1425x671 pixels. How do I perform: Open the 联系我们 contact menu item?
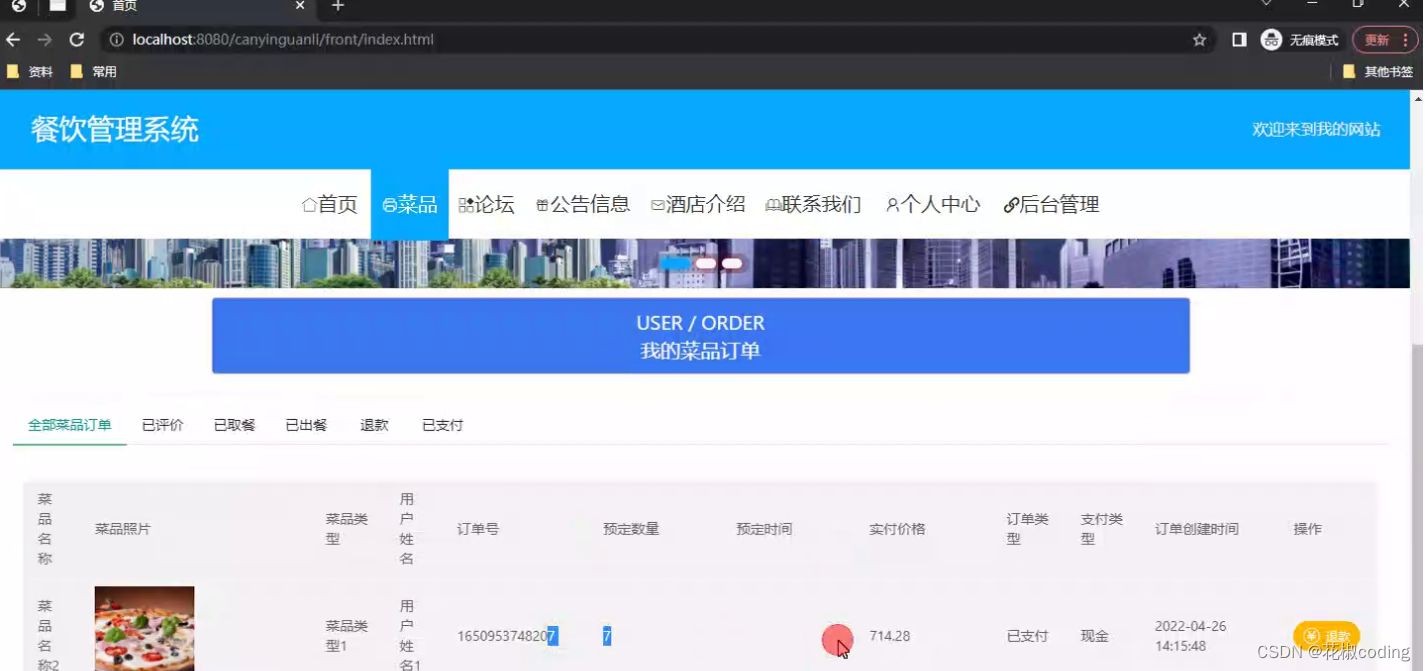(813, 205)
